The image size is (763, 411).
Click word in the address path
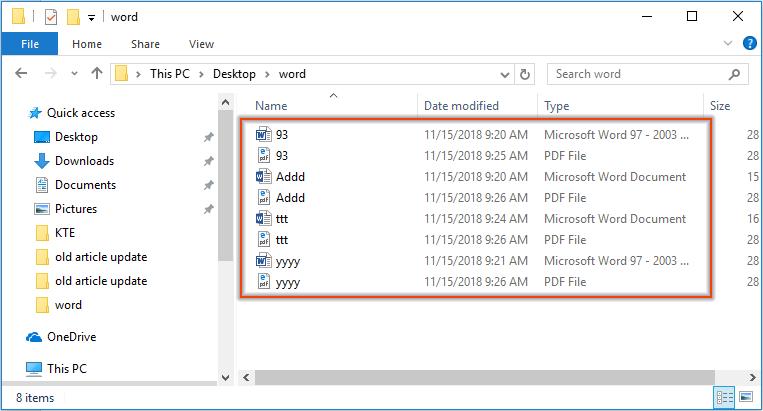[292, 74]
